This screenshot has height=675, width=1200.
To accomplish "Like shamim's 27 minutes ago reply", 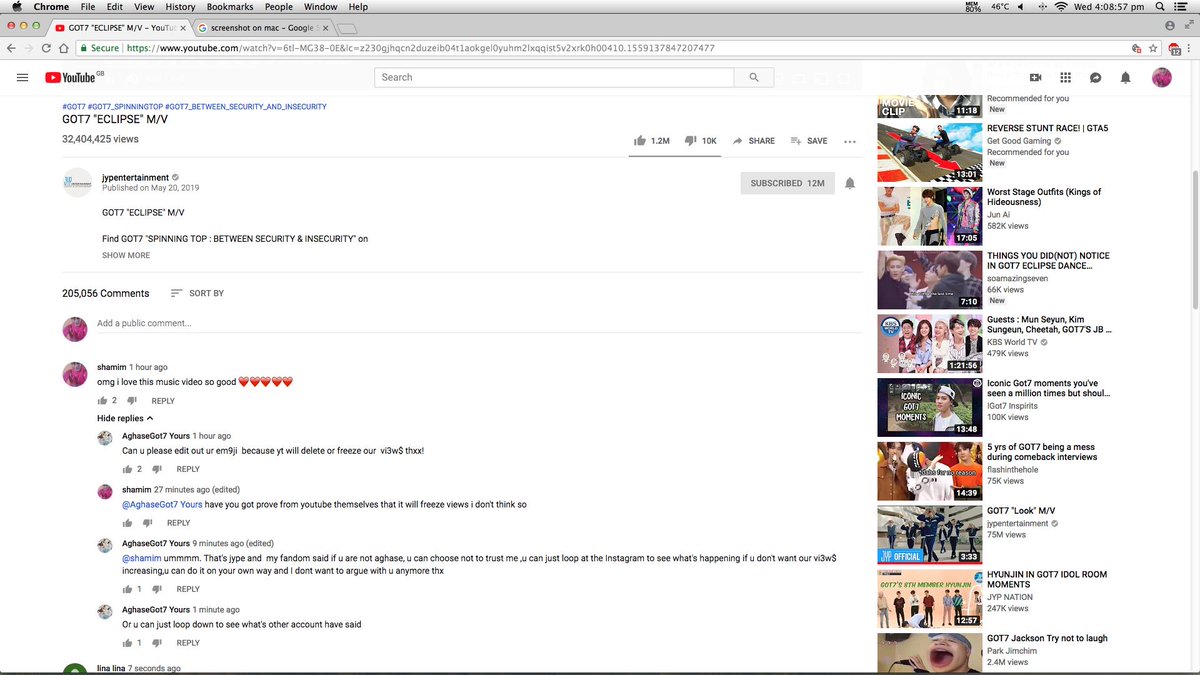I will tap(128, 523).
